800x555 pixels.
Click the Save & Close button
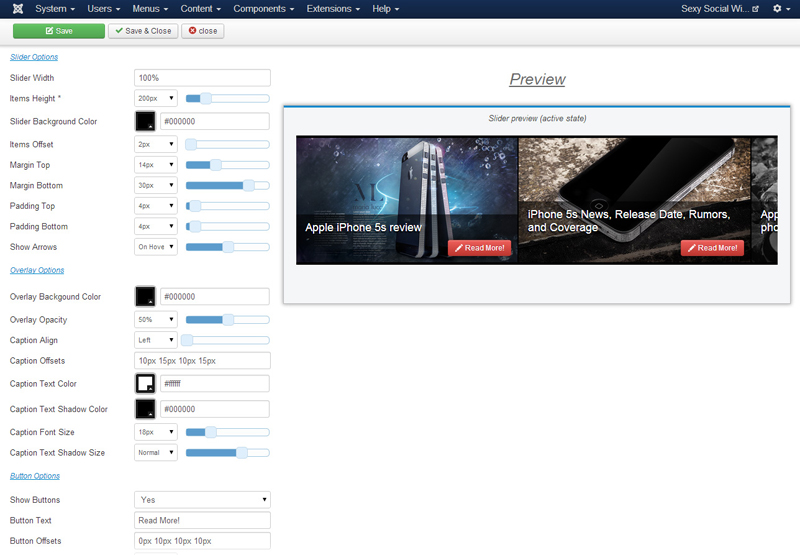(143, 31)
